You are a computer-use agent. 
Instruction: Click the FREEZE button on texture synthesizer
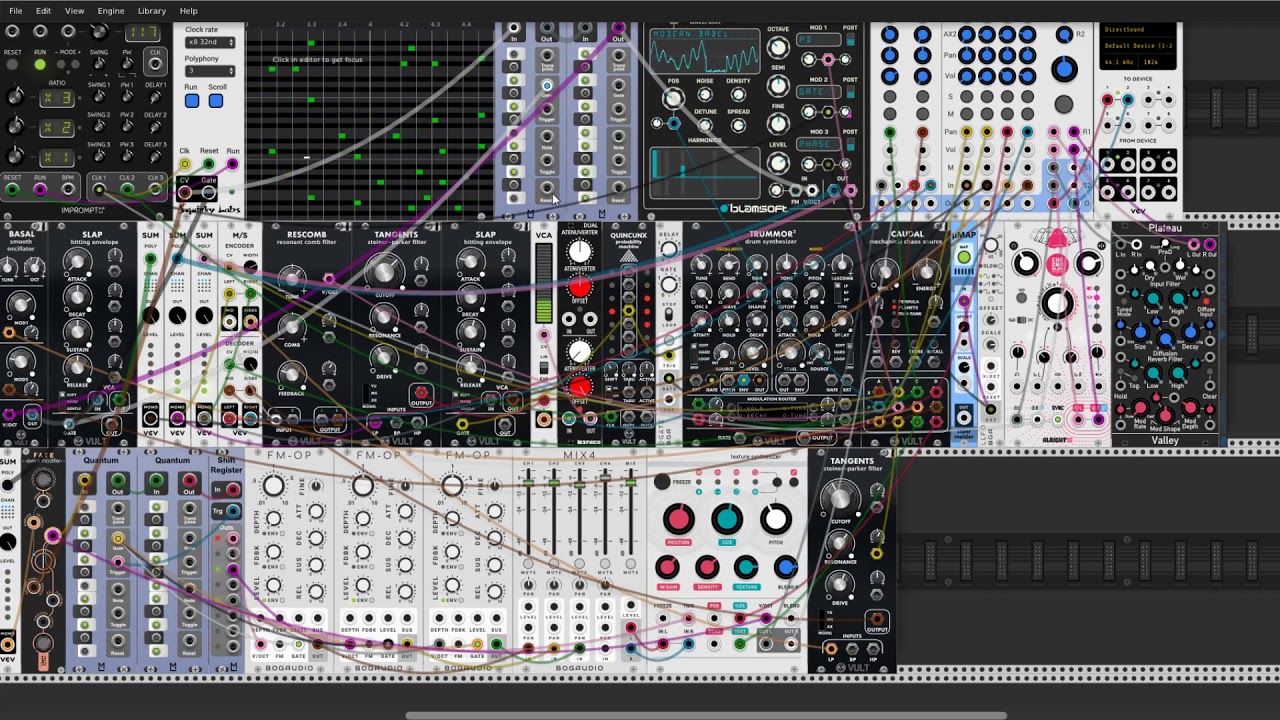pyautogui.click(x=662, y=482)
